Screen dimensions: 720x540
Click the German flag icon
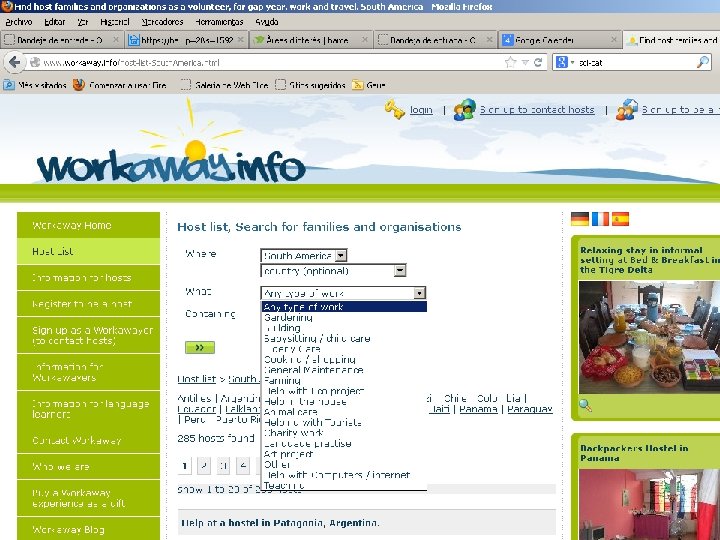click(x=579, y=219)
